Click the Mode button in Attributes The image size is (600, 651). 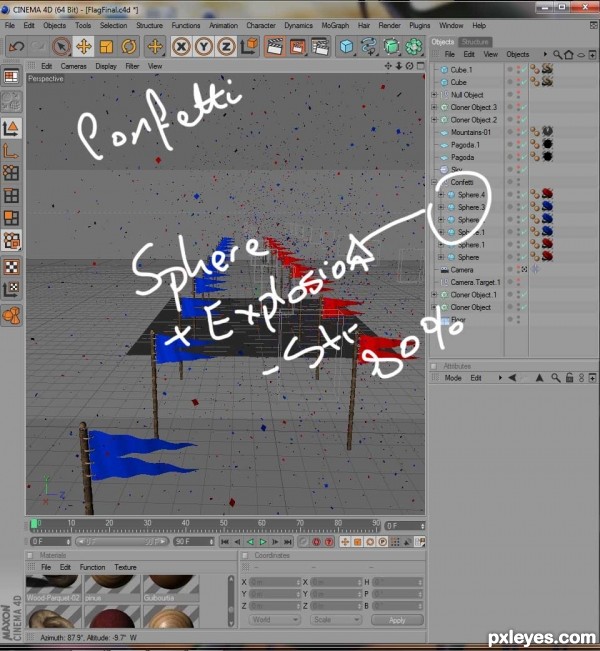pyautogui.click(x=453, y=378)
